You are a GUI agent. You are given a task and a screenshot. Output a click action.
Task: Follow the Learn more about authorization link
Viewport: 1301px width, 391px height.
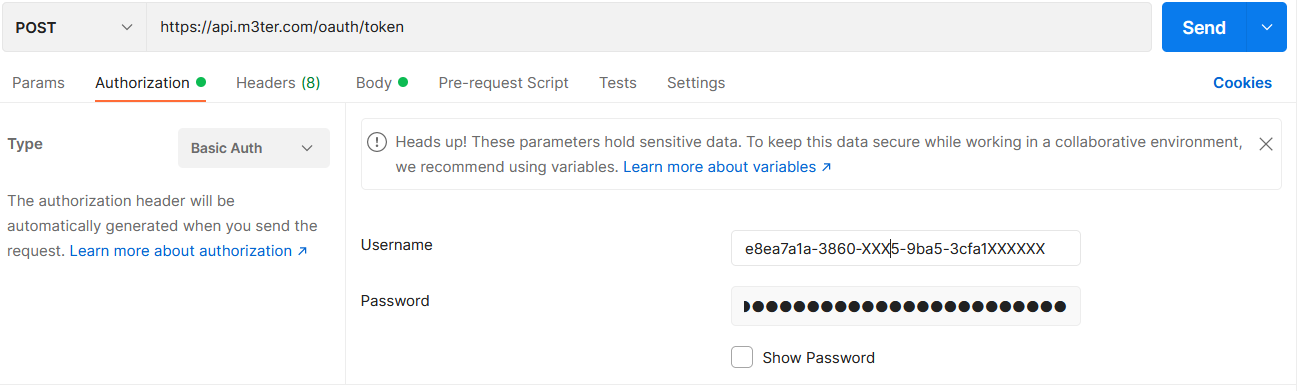click(188, 251)
